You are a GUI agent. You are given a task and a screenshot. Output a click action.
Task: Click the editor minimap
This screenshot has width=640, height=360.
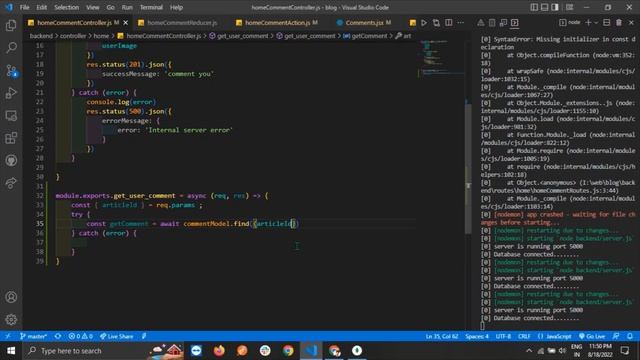[440, 57]
